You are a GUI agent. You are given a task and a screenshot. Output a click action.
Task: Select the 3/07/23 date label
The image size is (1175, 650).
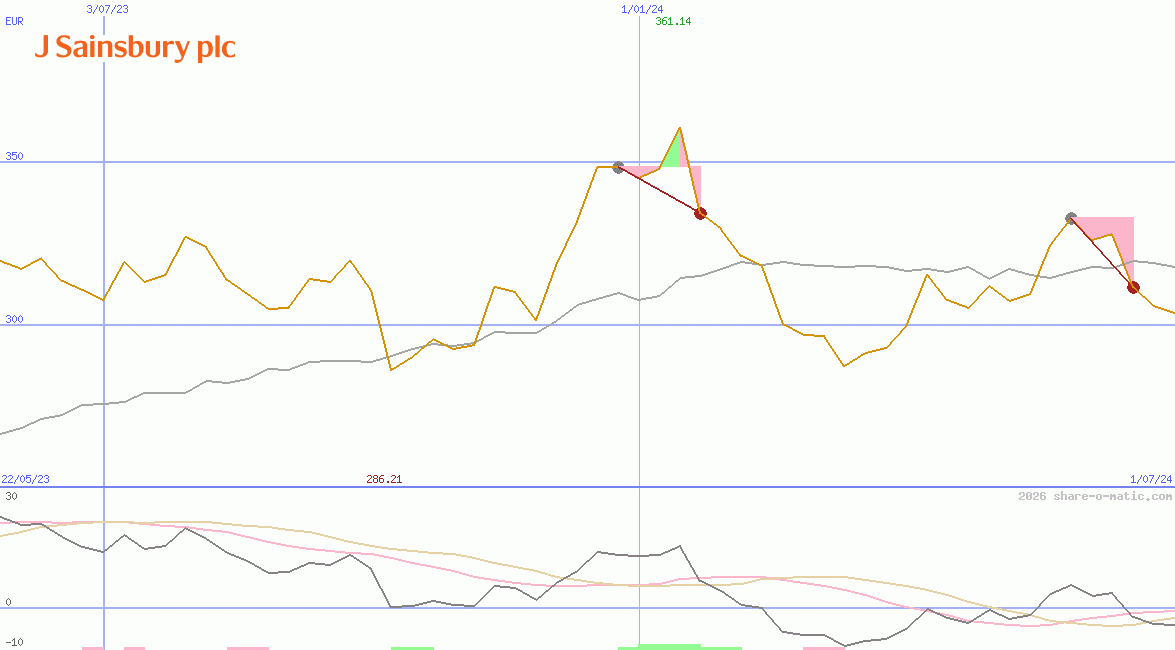click(107, 9)
